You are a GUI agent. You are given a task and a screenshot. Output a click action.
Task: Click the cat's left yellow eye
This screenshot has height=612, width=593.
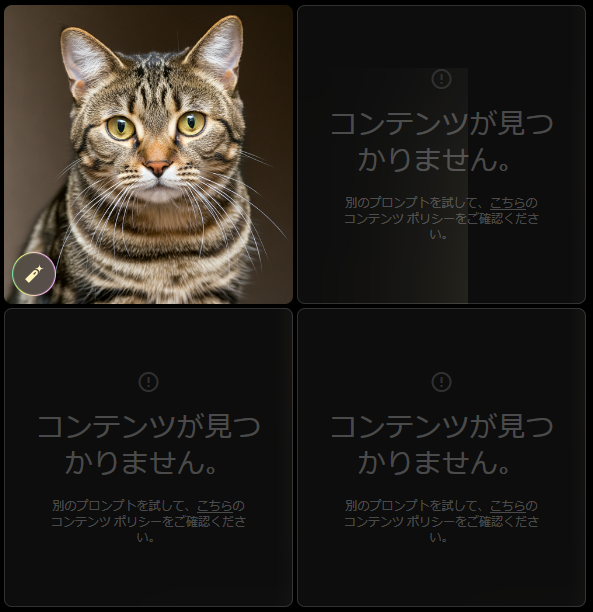(x=121, y=128)
